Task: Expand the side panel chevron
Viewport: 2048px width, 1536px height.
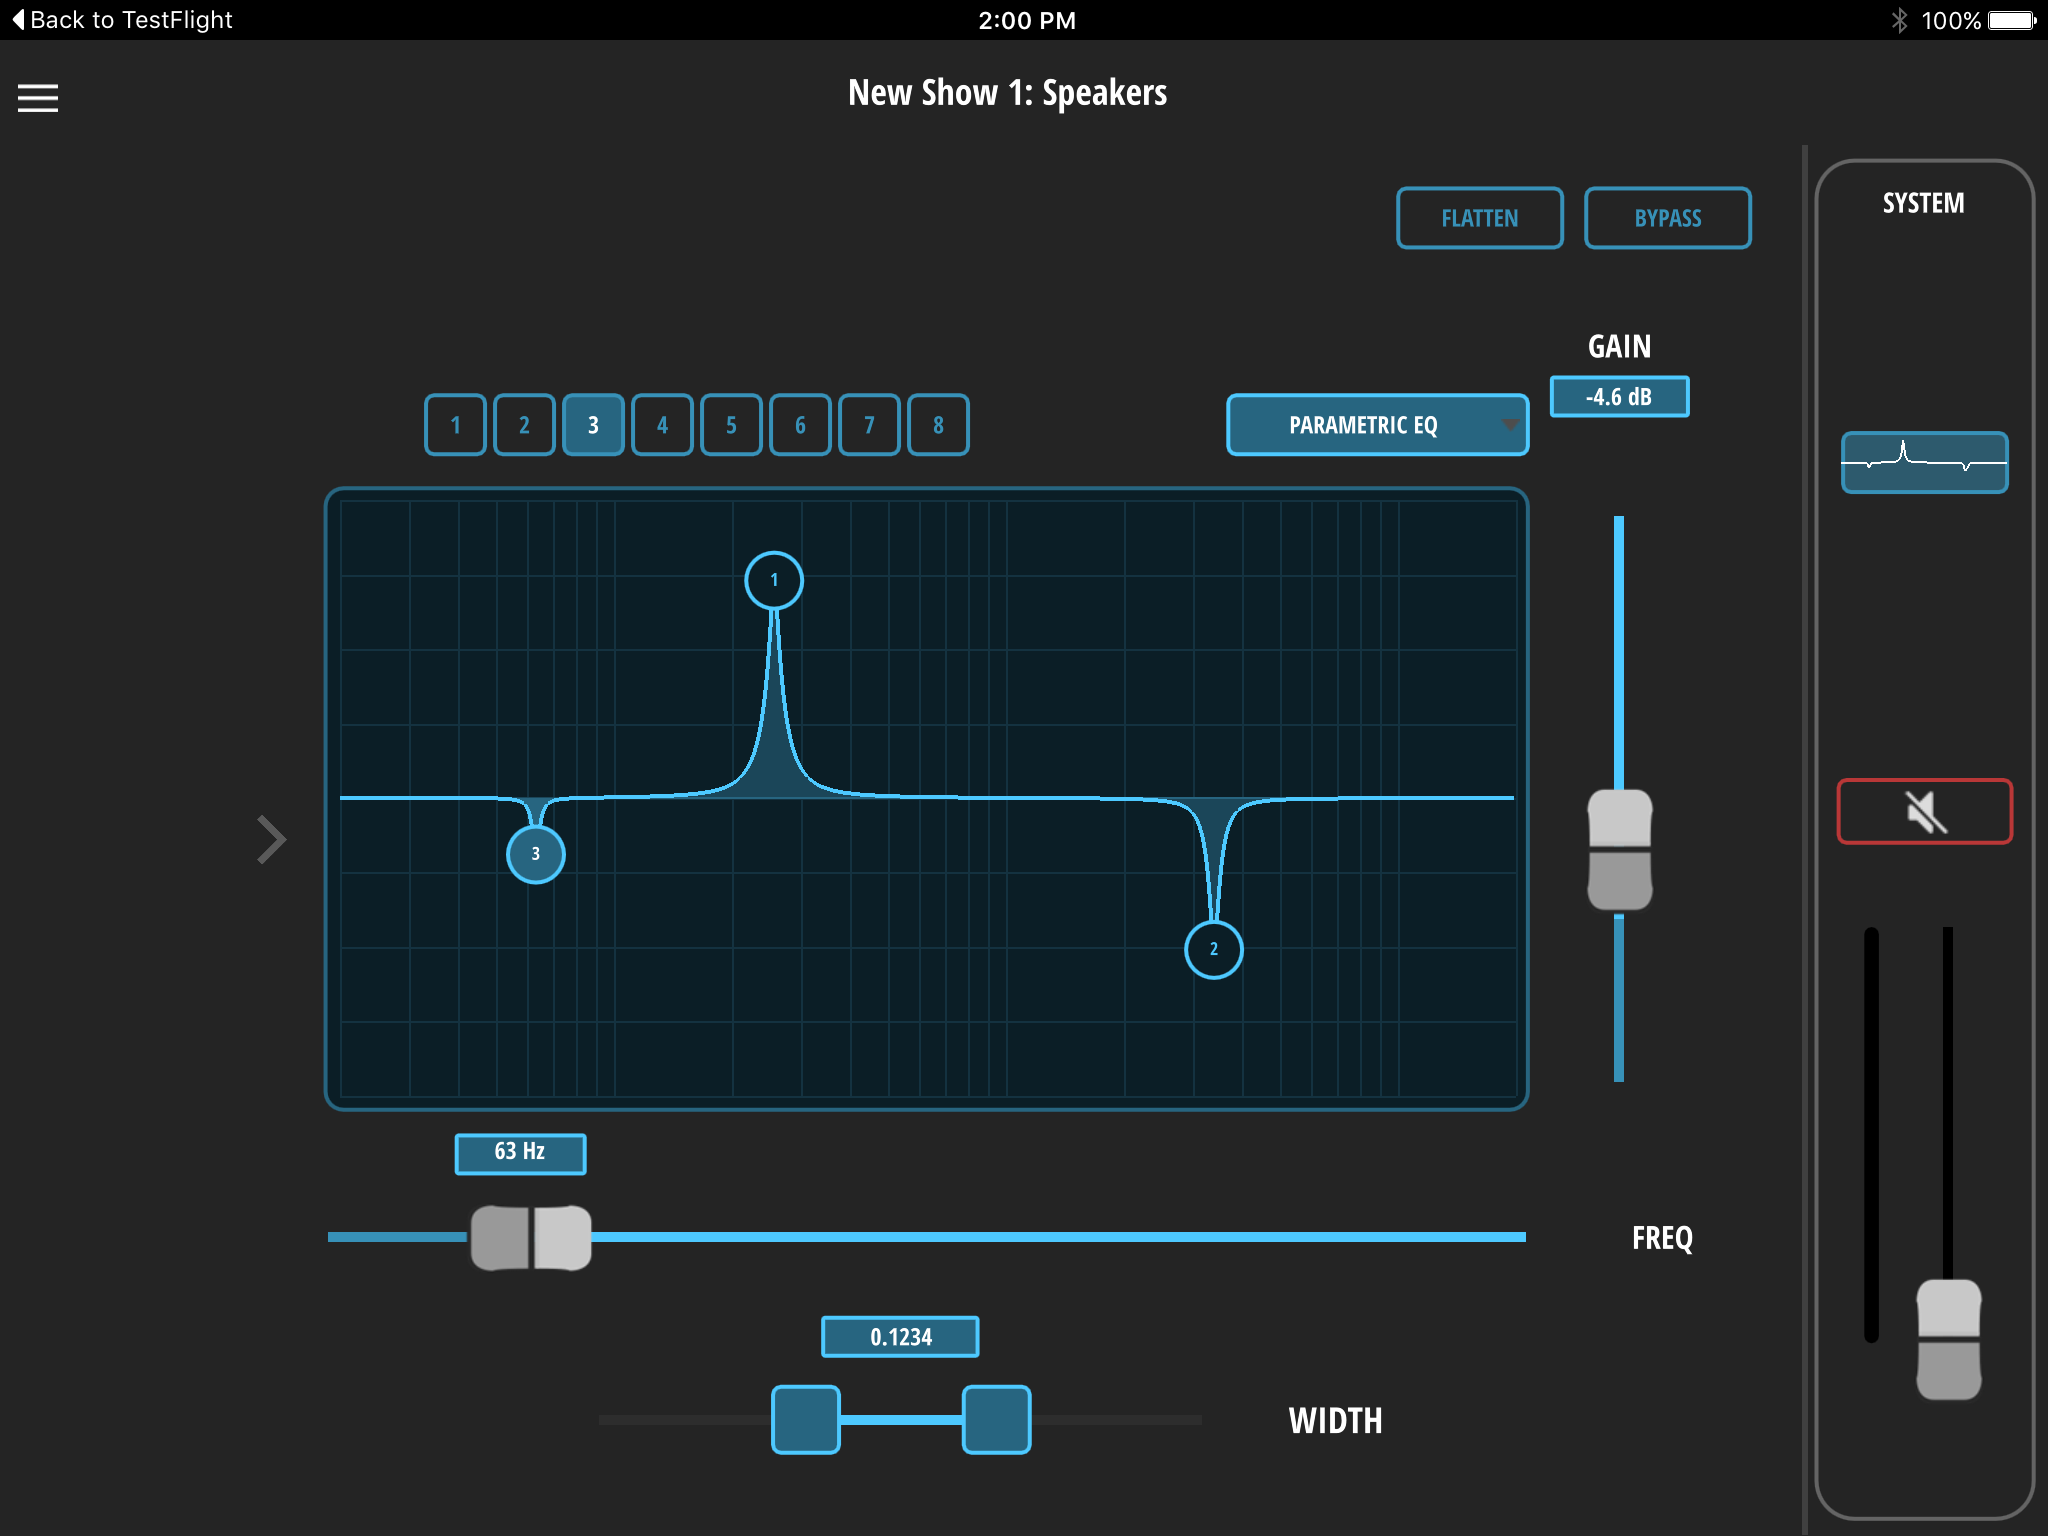Action: [271, 839]
